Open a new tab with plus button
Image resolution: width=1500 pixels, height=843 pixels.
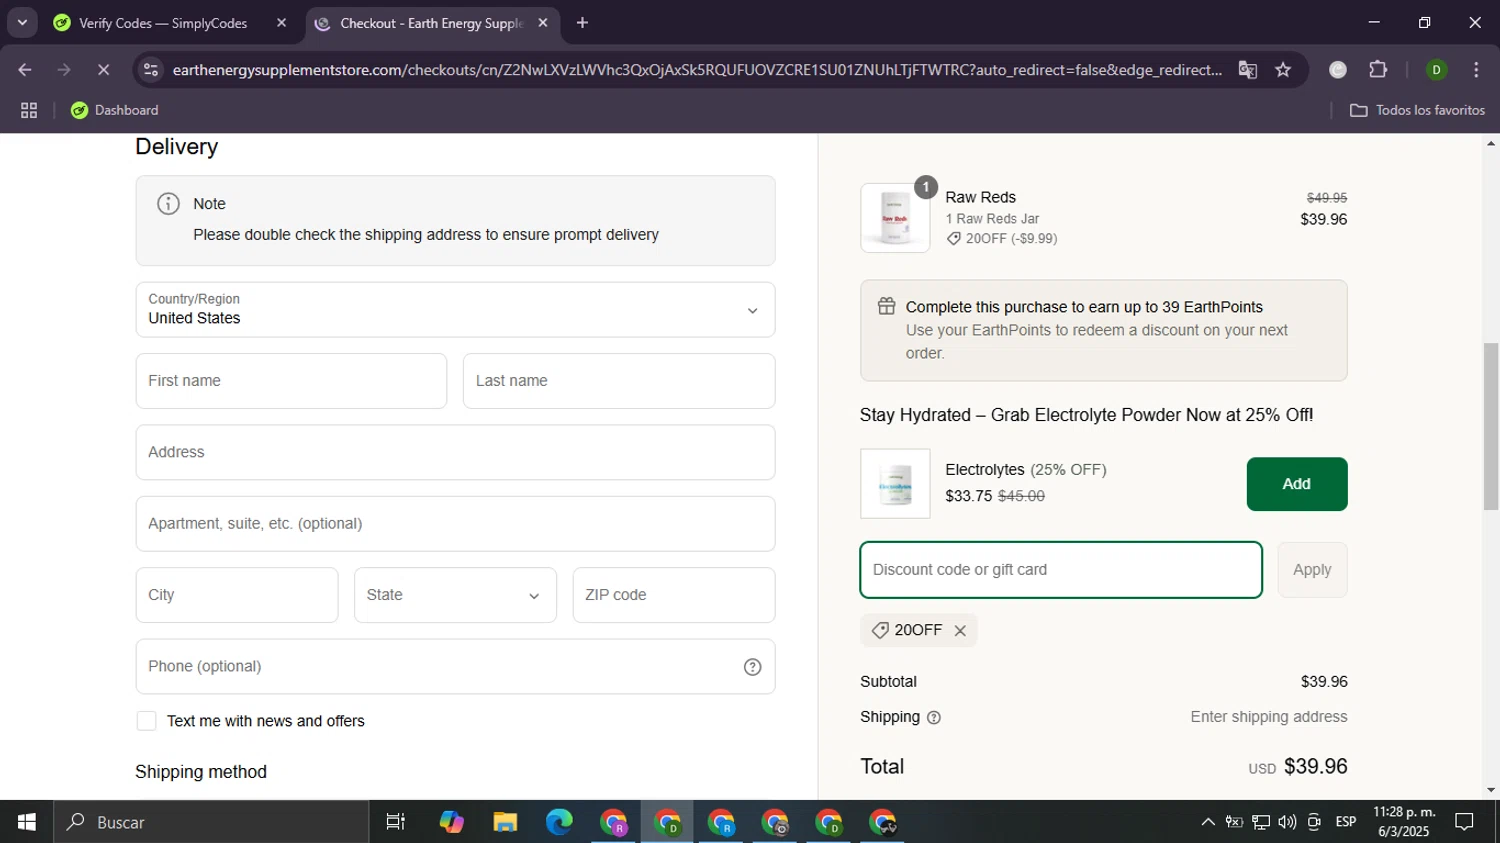point(582,23)
